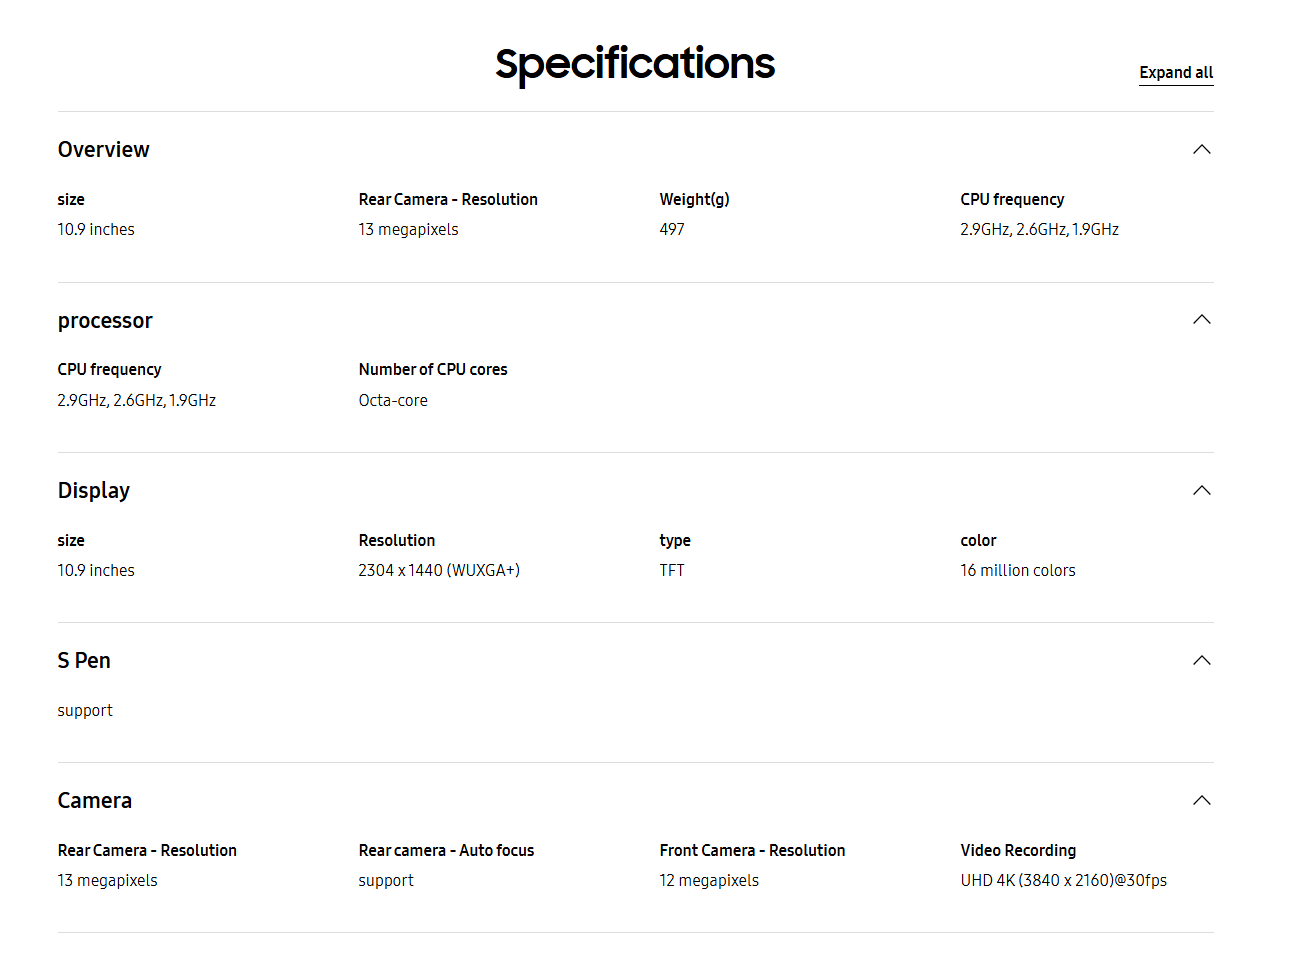Click the Octa-core value text
This screenshot has height=956, width=1299.
point(393,401)
